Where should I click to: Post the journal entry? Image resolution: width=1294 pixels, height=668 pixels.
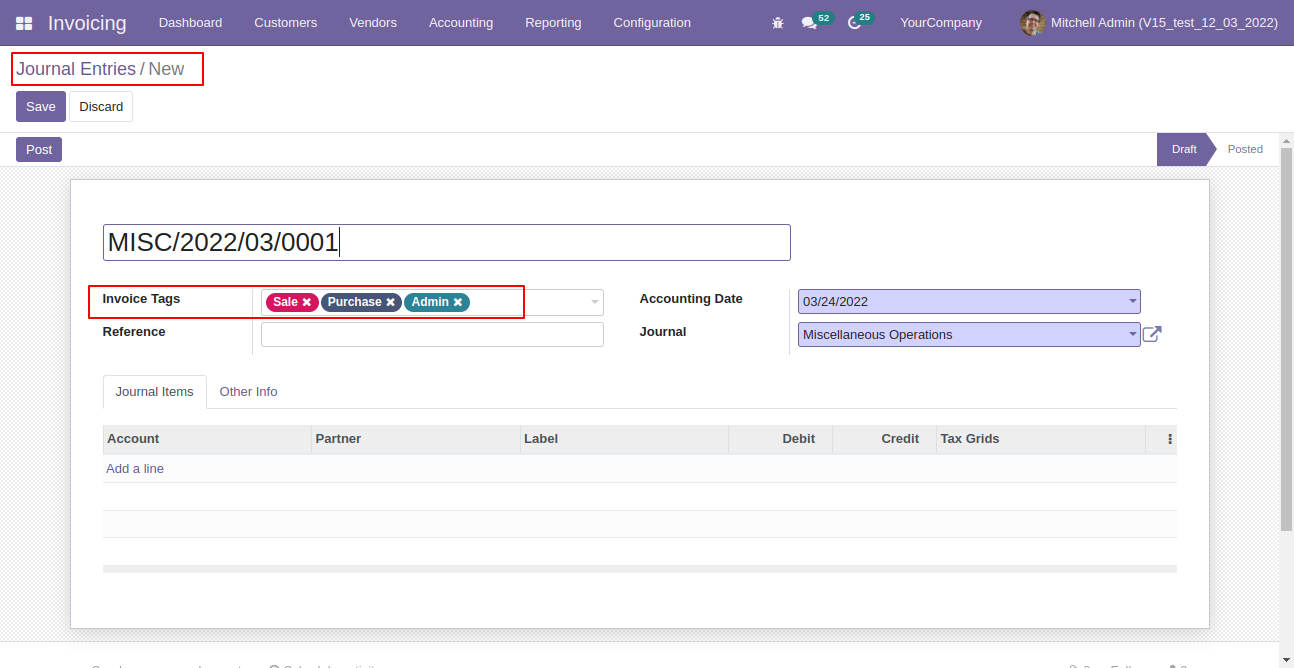(39, 149)
